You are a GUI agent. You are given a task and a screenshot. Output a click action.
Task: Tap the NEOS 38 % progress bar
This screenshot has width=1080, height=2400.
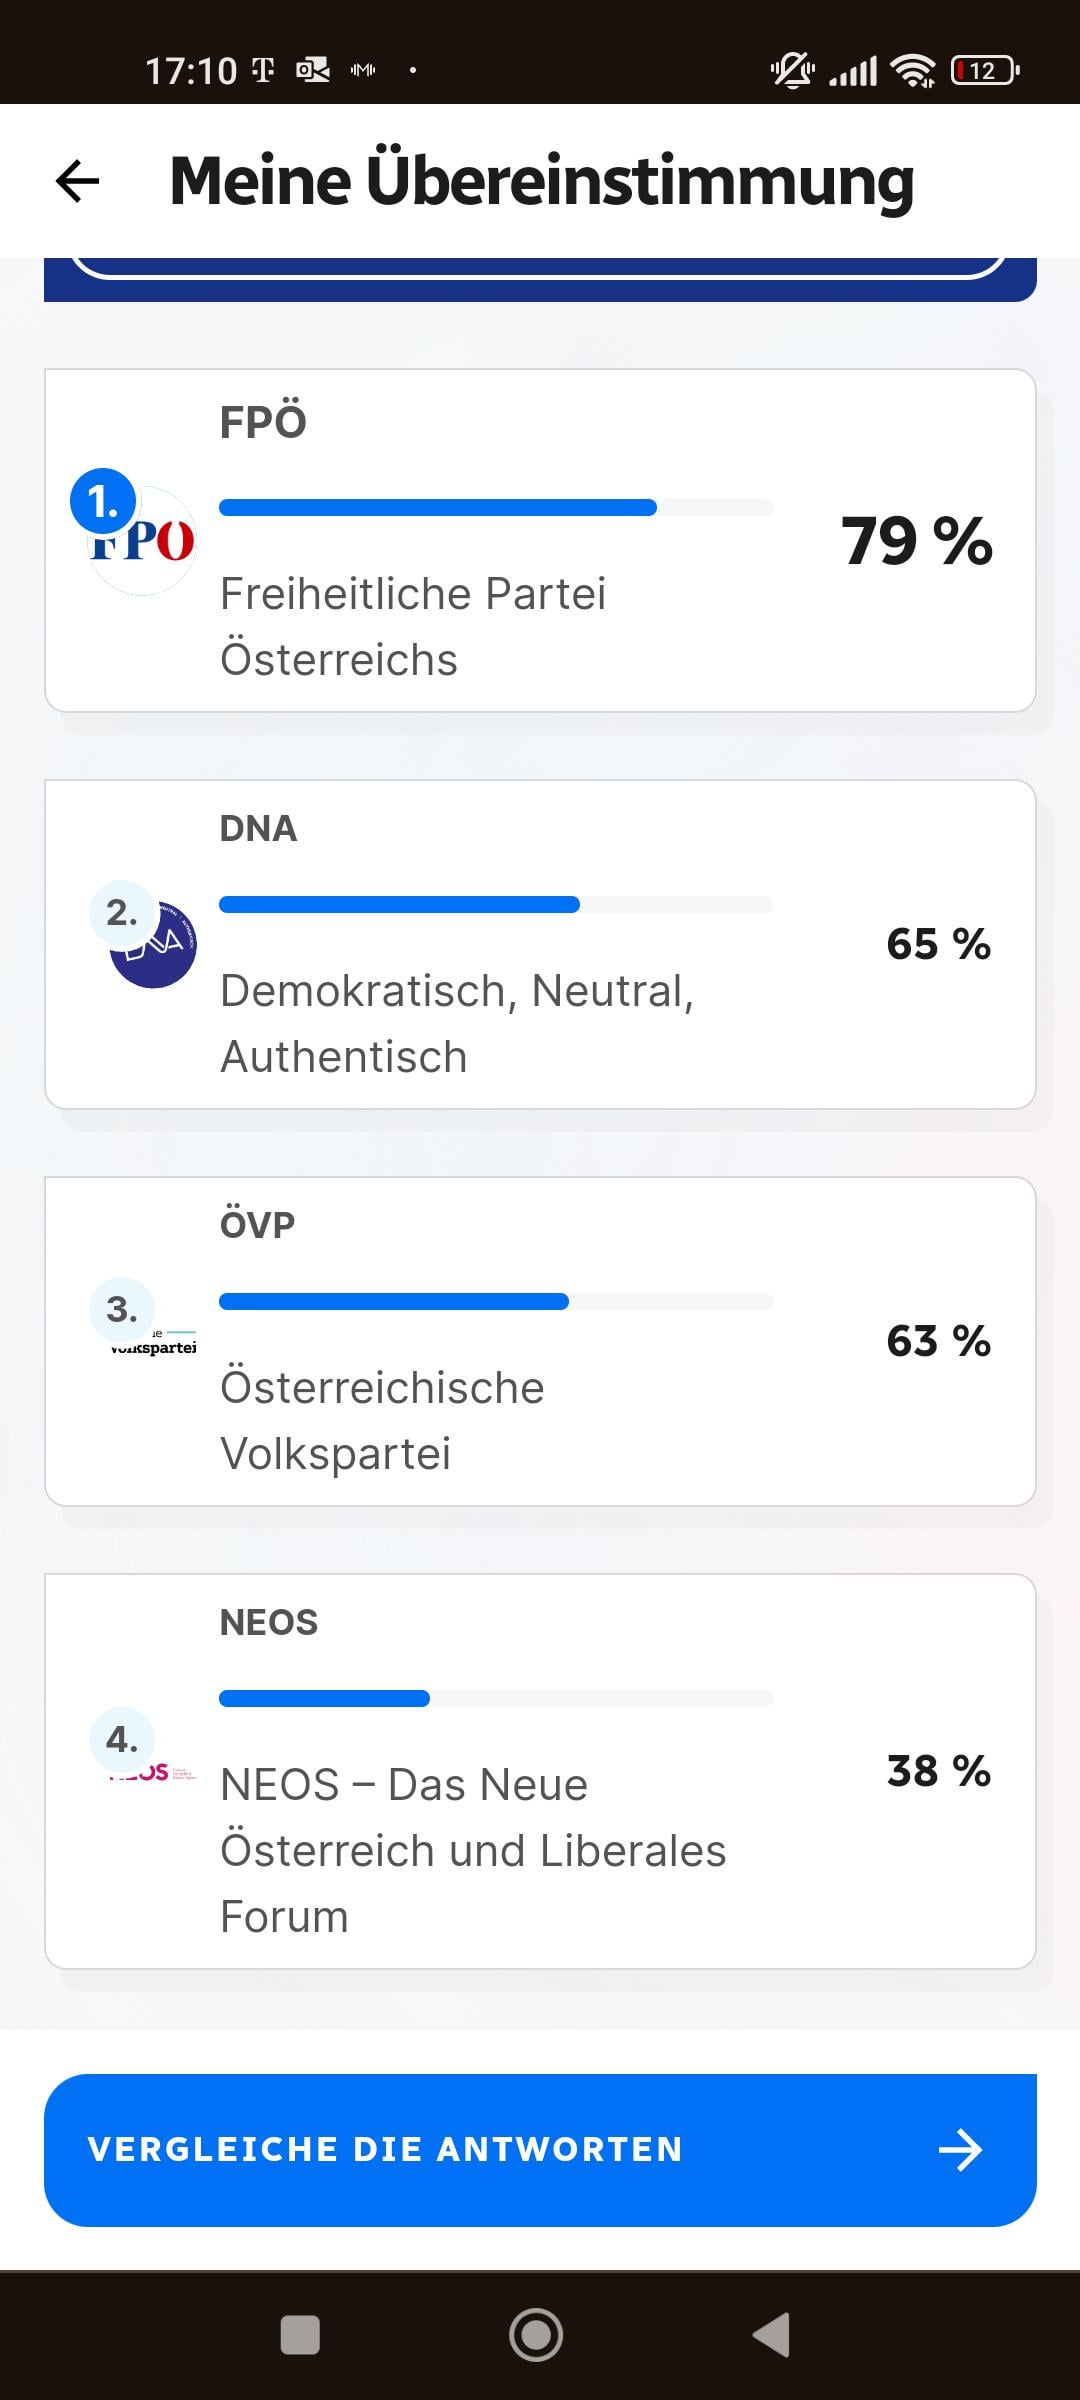(496, 1698)
